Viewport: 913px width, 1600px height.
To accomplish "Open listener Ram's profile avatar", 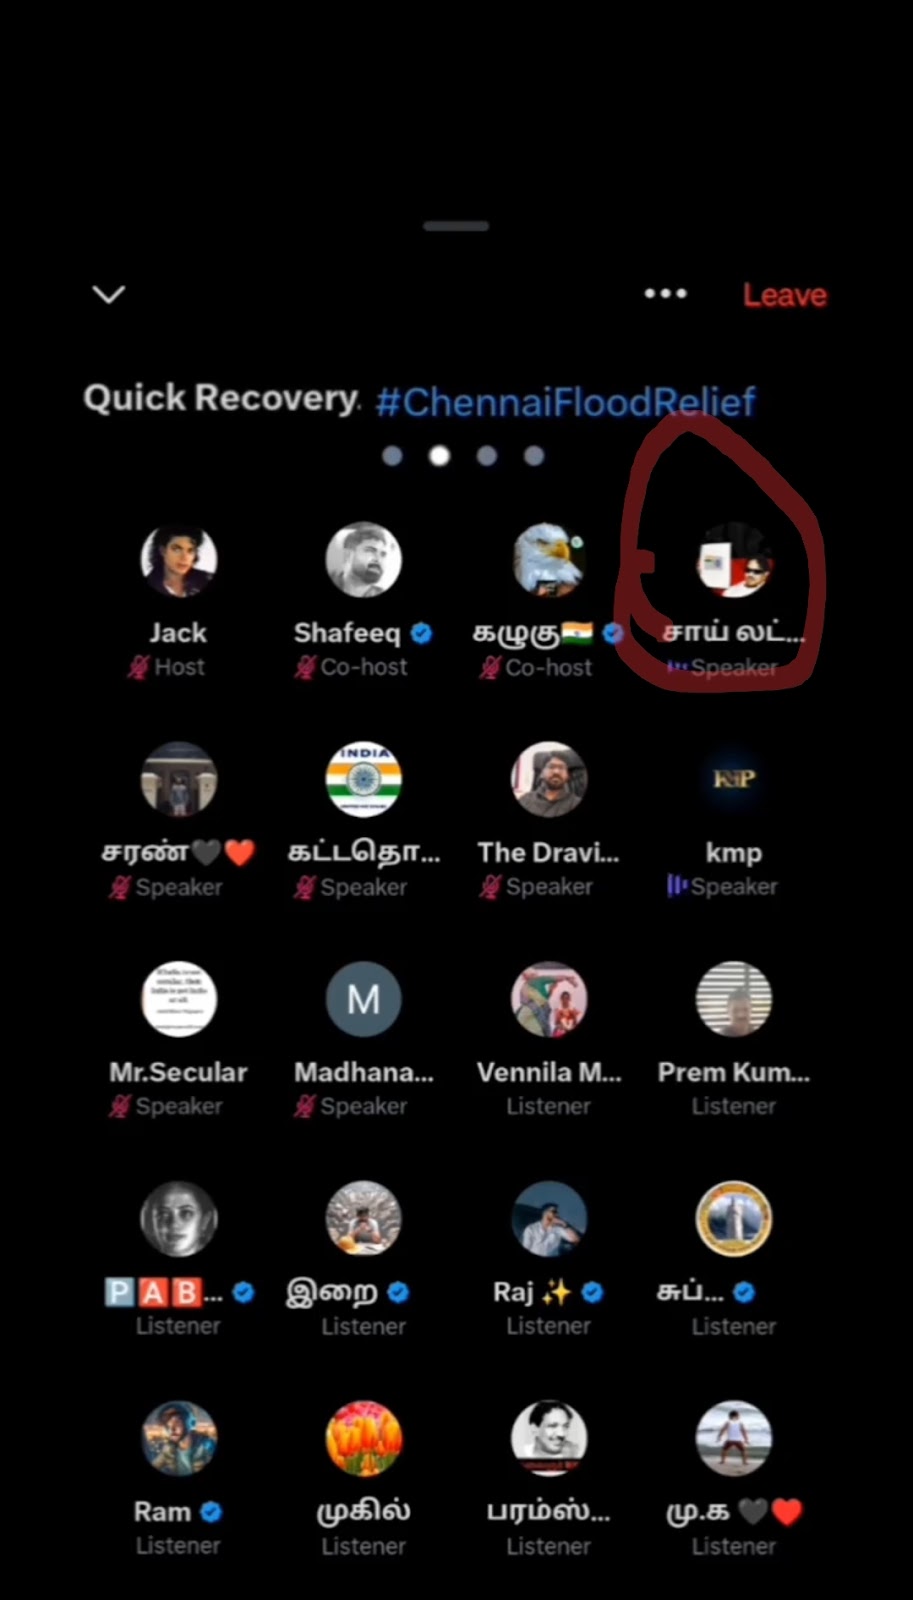I will pos(178,1438).
